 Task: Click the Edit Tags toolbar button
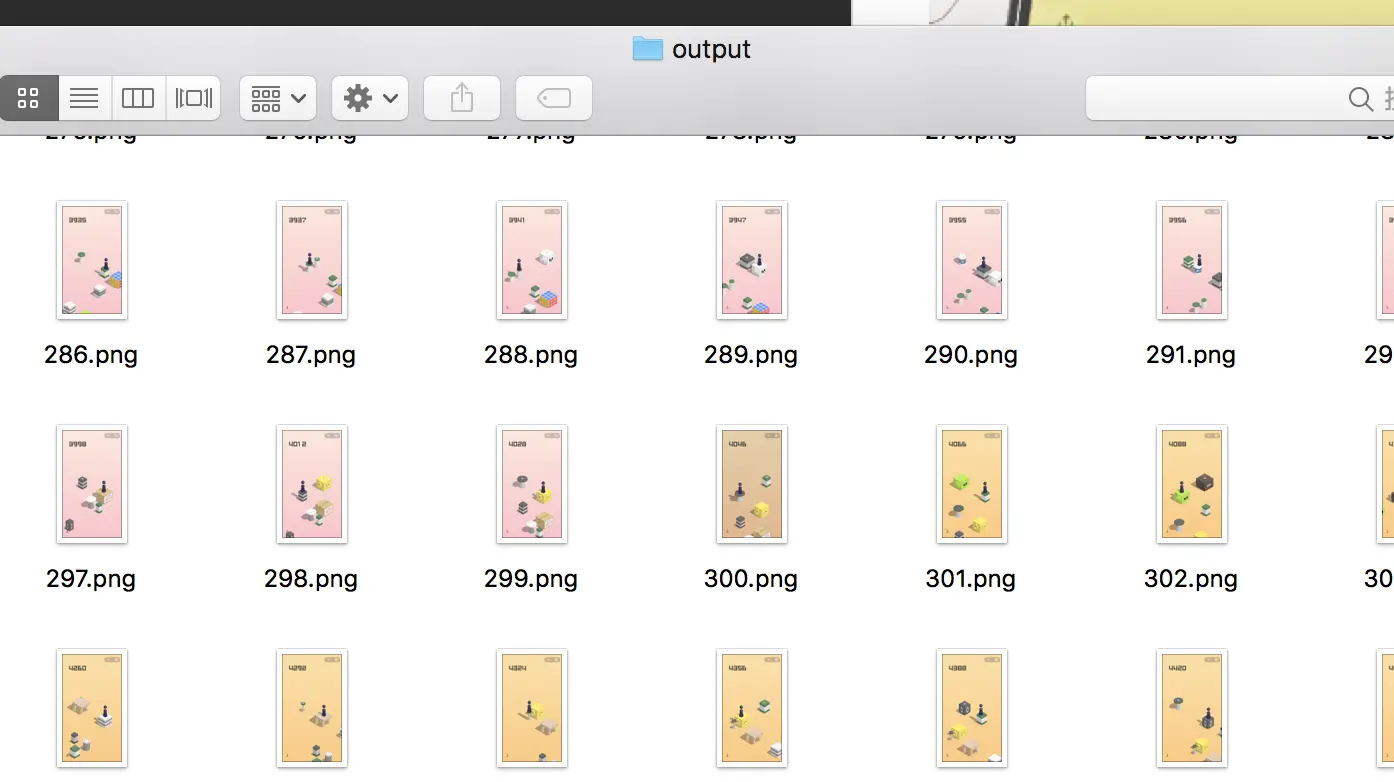point(554,98)
